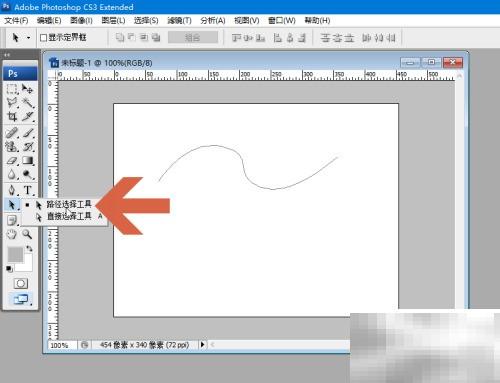
Task: Open the 滤镜(T) menu
Action: point(179,21)
